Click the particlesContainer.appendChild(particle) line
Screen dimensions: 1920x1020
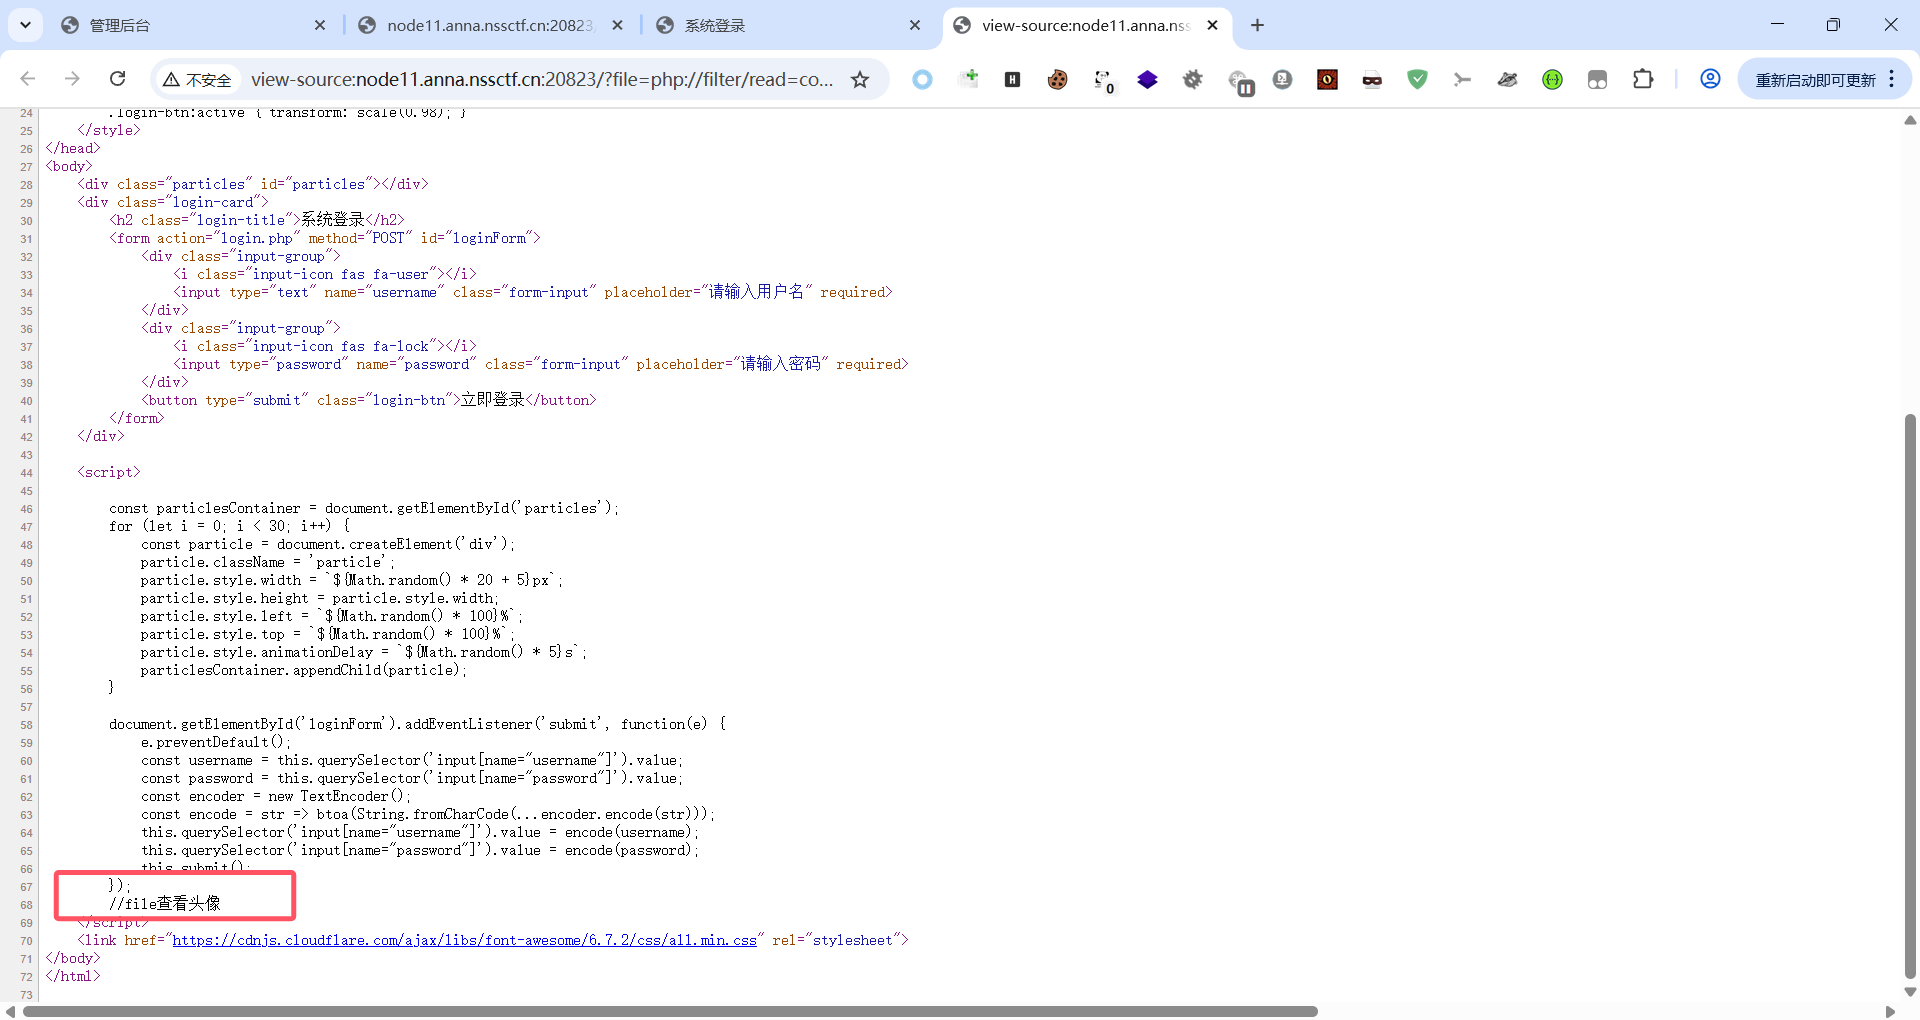[304, 670]
